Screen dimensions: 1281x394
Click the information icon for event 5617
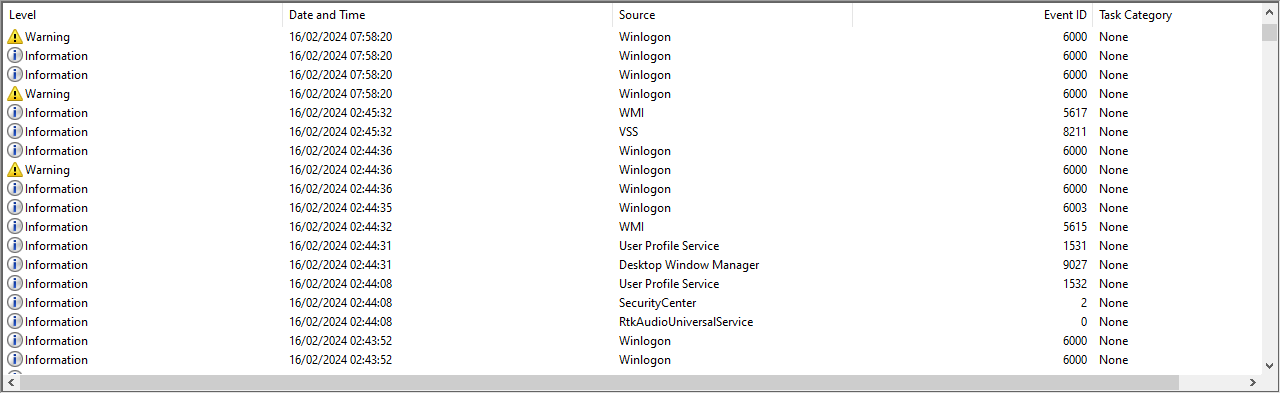[15, 113]
